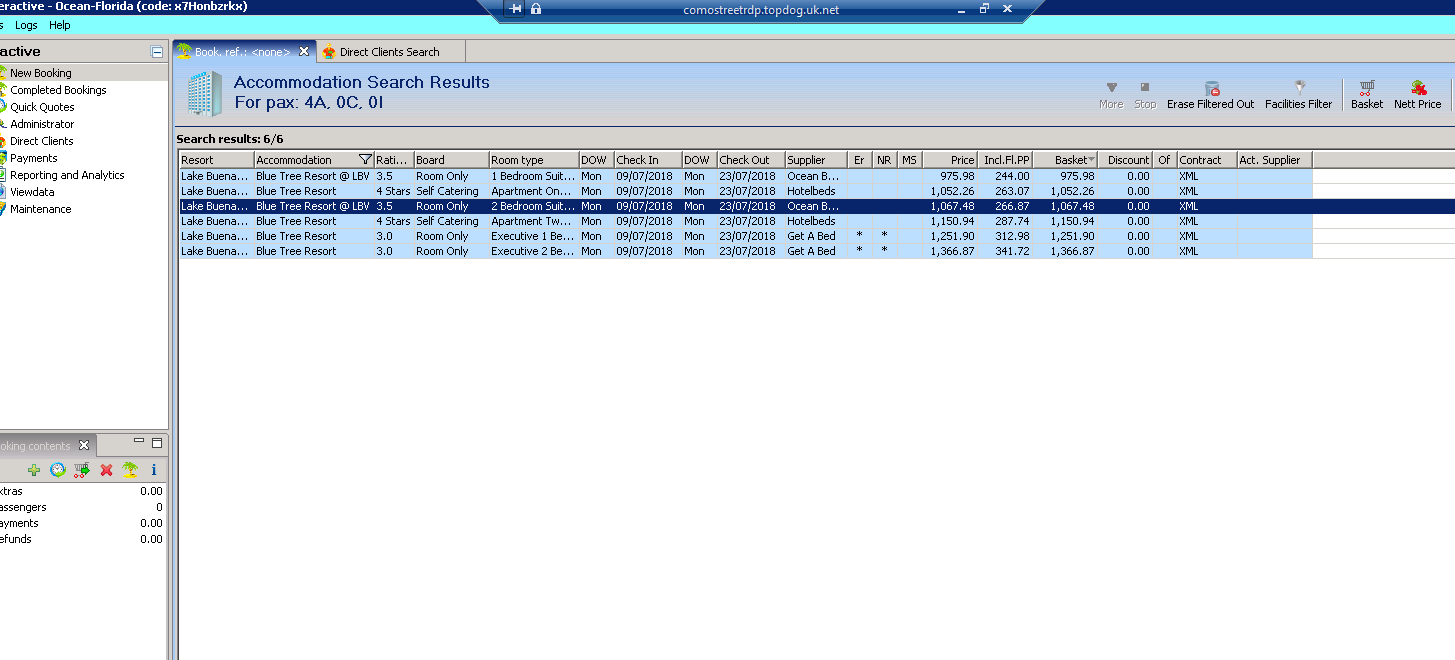Click the More arrow toolbar icon
Screen dimensions: 1455x660
coord(1111,88)
